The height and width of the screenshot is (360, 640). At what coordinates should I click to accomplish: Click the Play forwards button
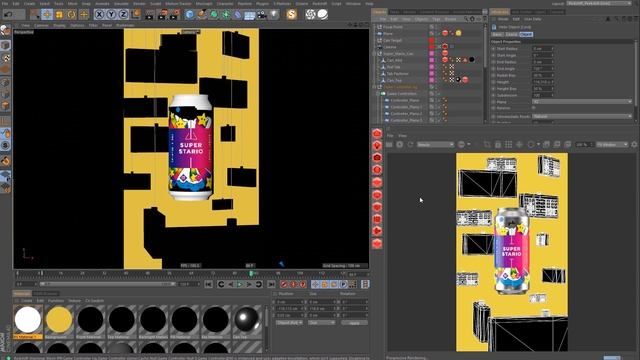pos(240,284)
